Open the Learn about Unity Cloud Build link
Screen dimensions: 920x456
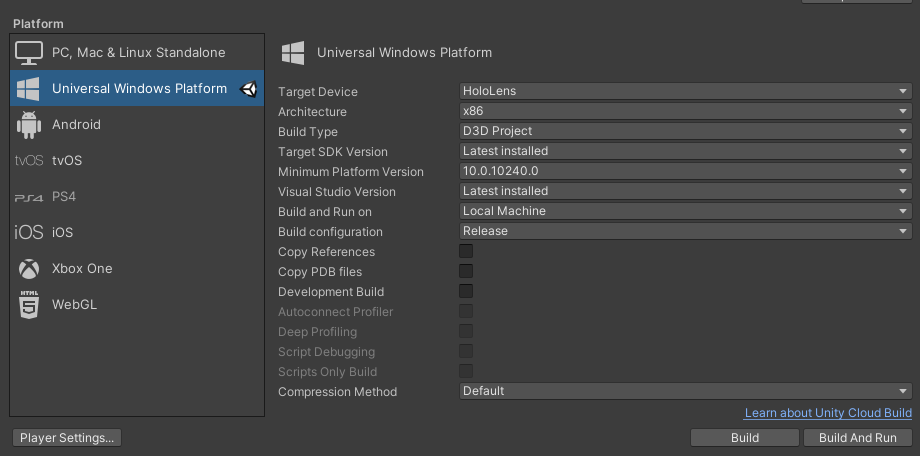tap(828, 413)
